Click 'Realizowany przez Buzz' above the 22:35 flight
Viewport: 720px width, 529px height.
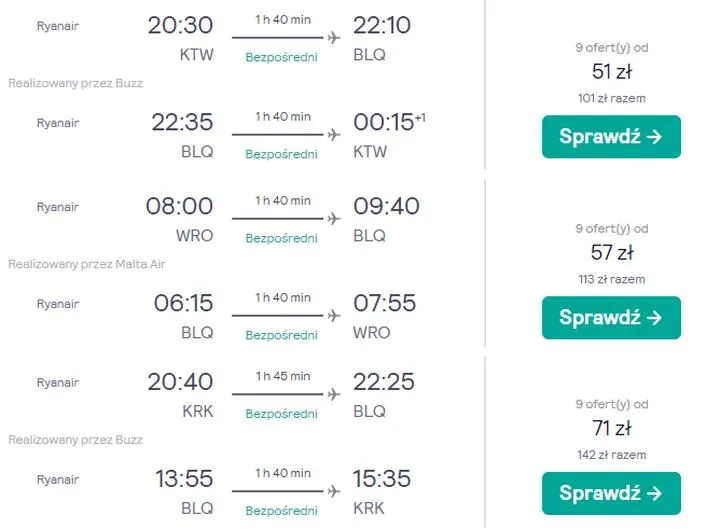(x=75, y=83)
